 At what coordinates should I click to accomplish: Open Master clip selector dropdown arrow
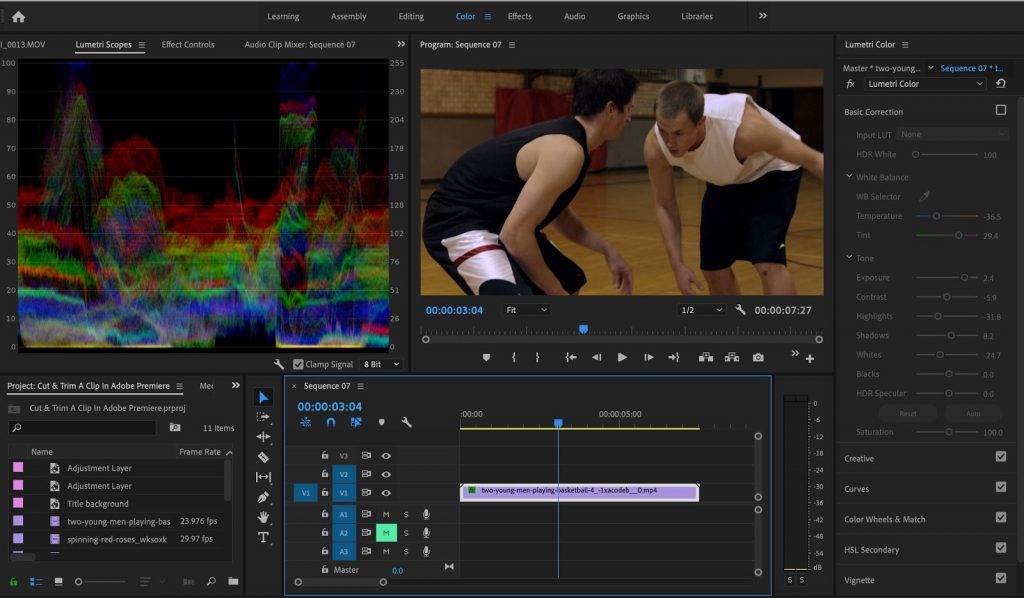click(931, 68)
